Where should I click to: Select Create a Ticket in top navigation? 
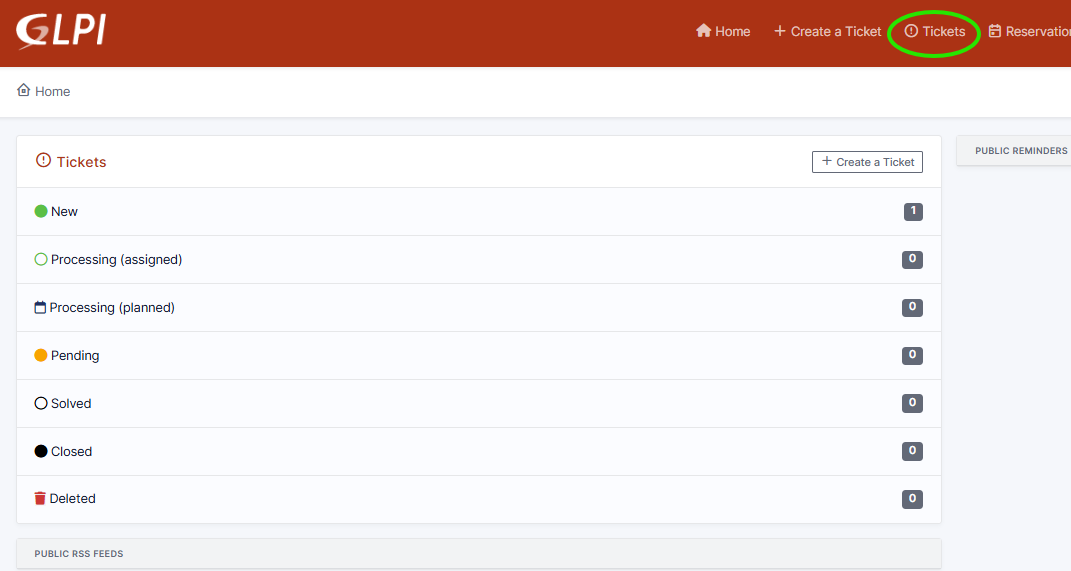(827, 31)
